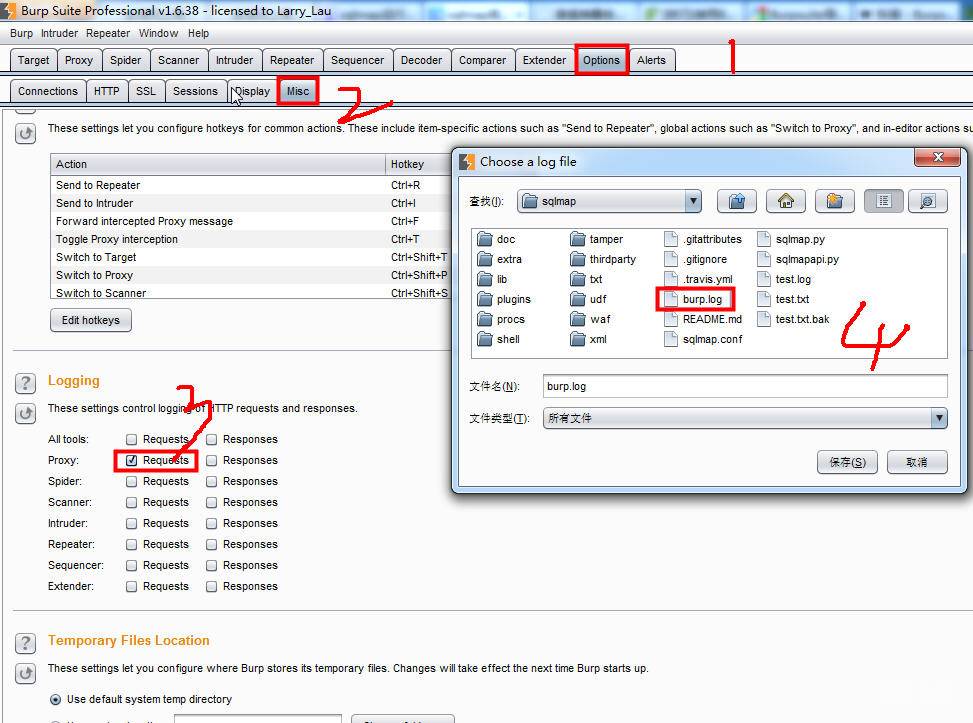Viewport: 973px width, 723px height.
Task: Open the Burp menu
Action: click(21, 33)
